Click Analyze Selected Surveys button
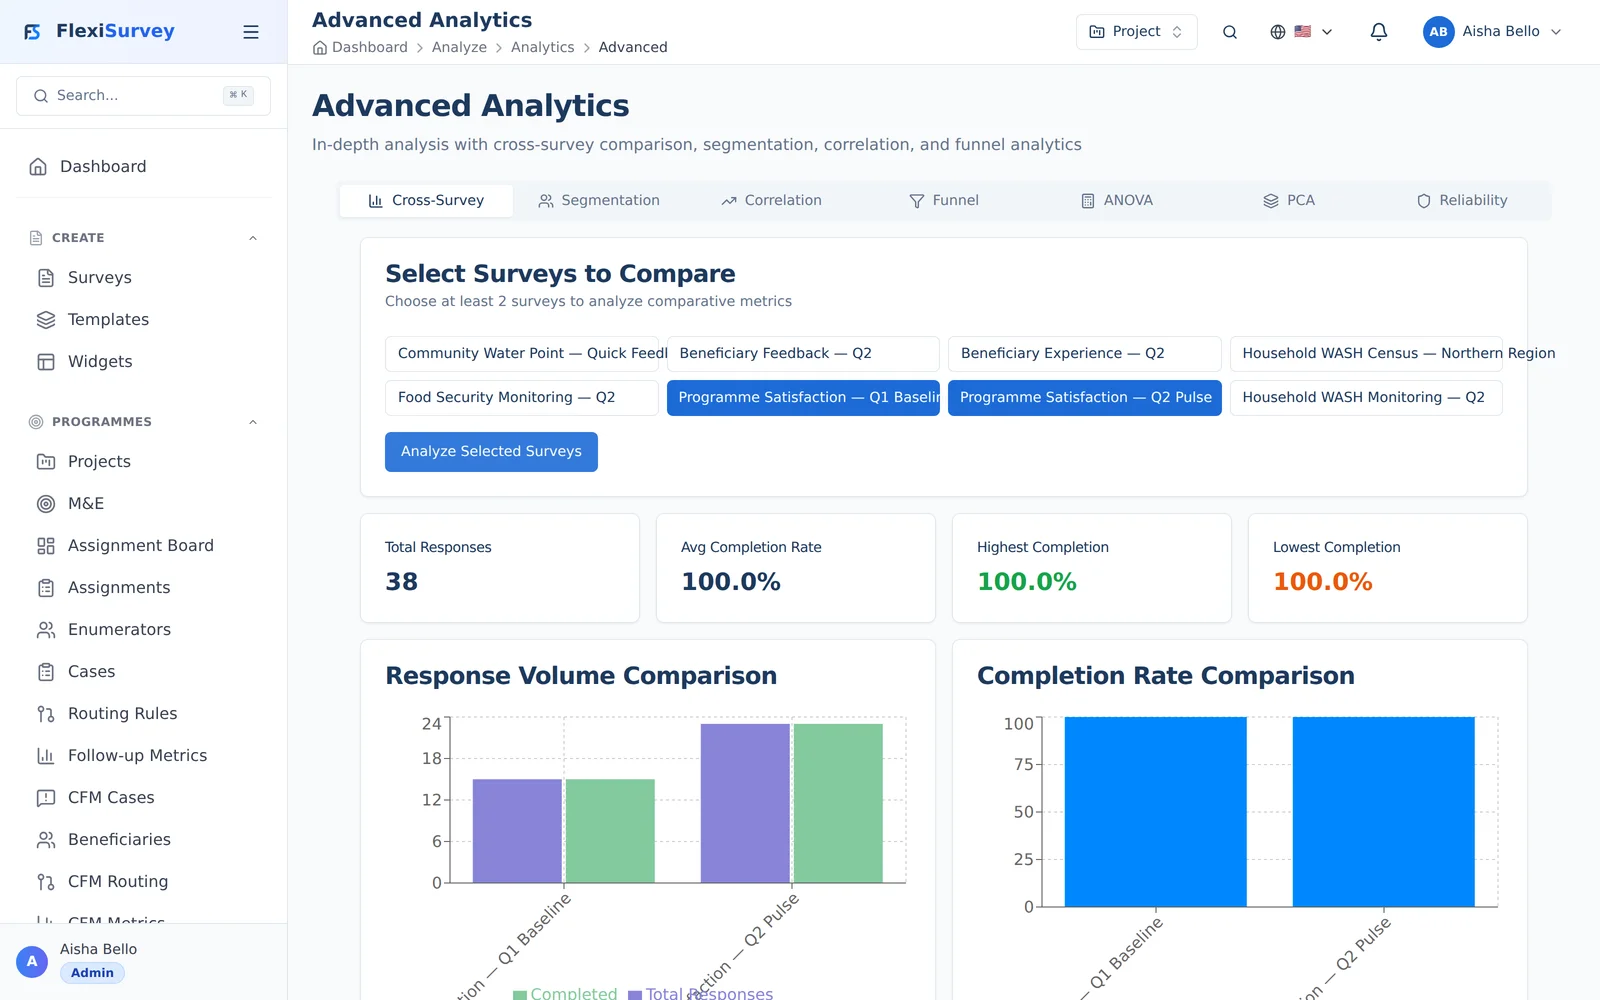The height and width of the screenshot is (1000, 1600). pyautogui.click(x=491, y=452)
